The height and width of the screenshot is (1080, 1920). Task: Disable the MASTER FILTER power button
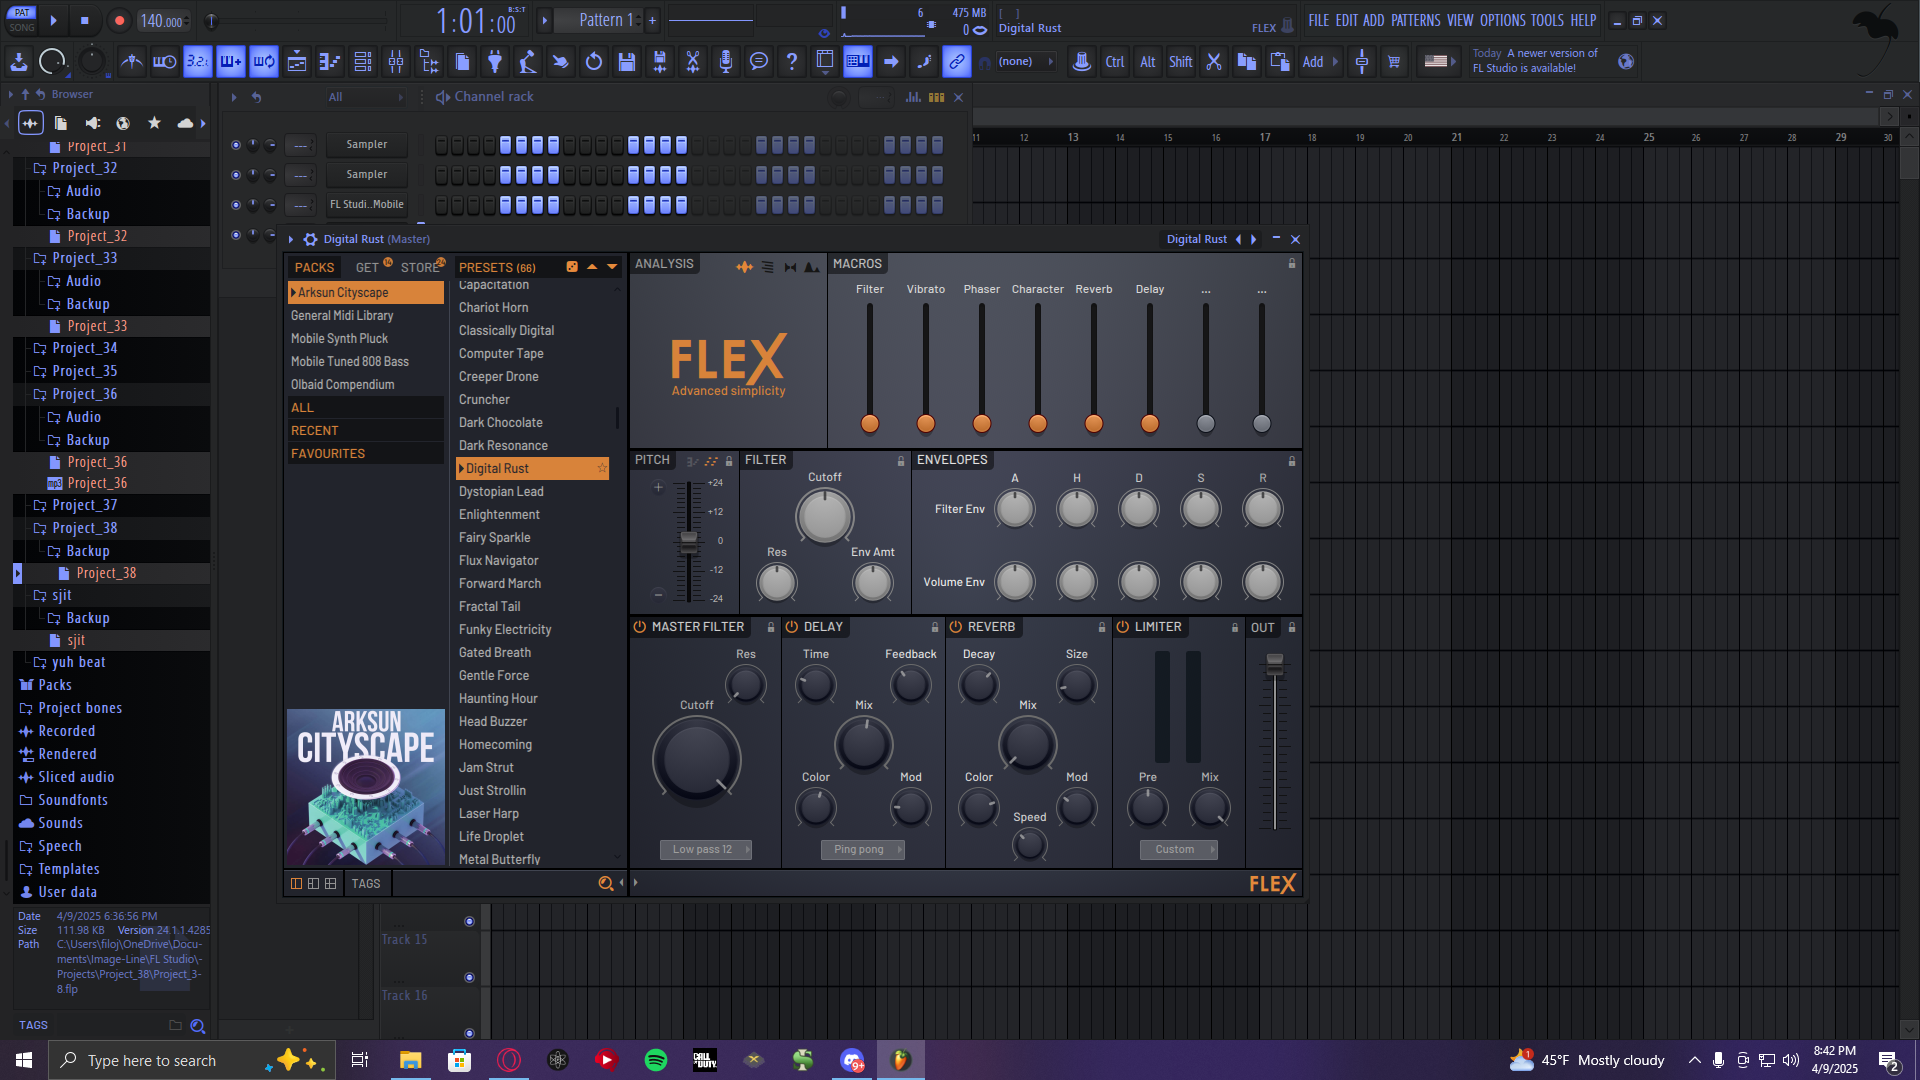click(x=640, y=627)
